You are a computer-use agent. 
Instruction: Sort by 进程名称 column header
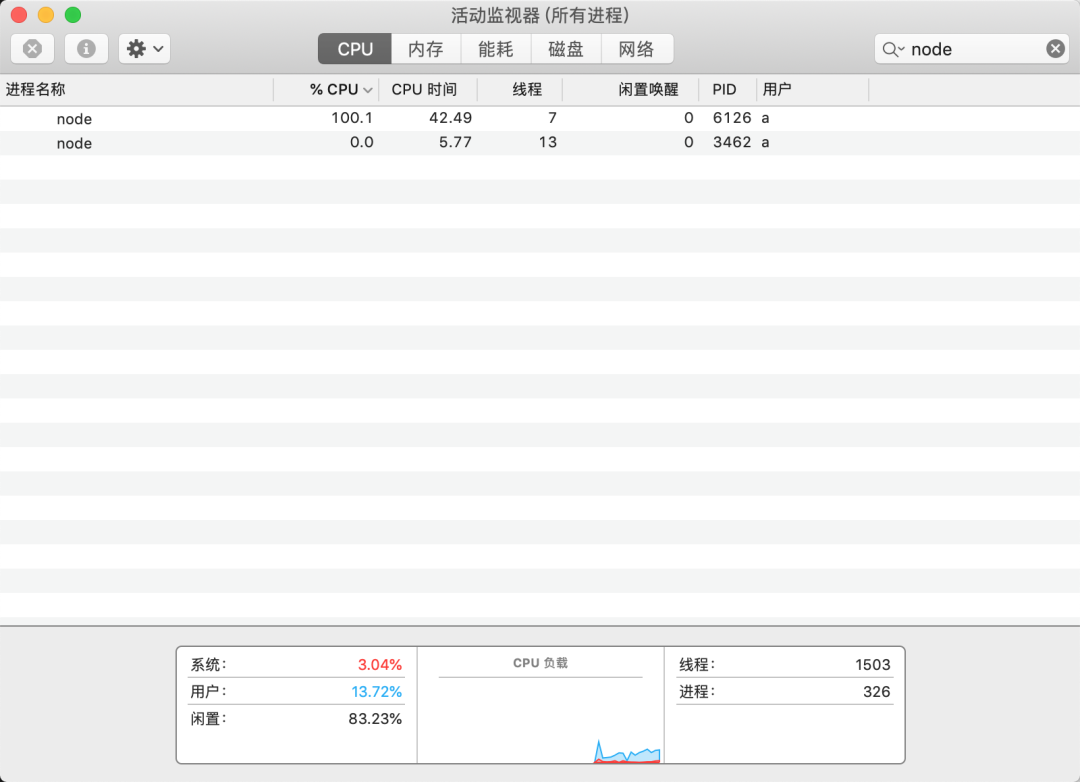tap(36, 90)
